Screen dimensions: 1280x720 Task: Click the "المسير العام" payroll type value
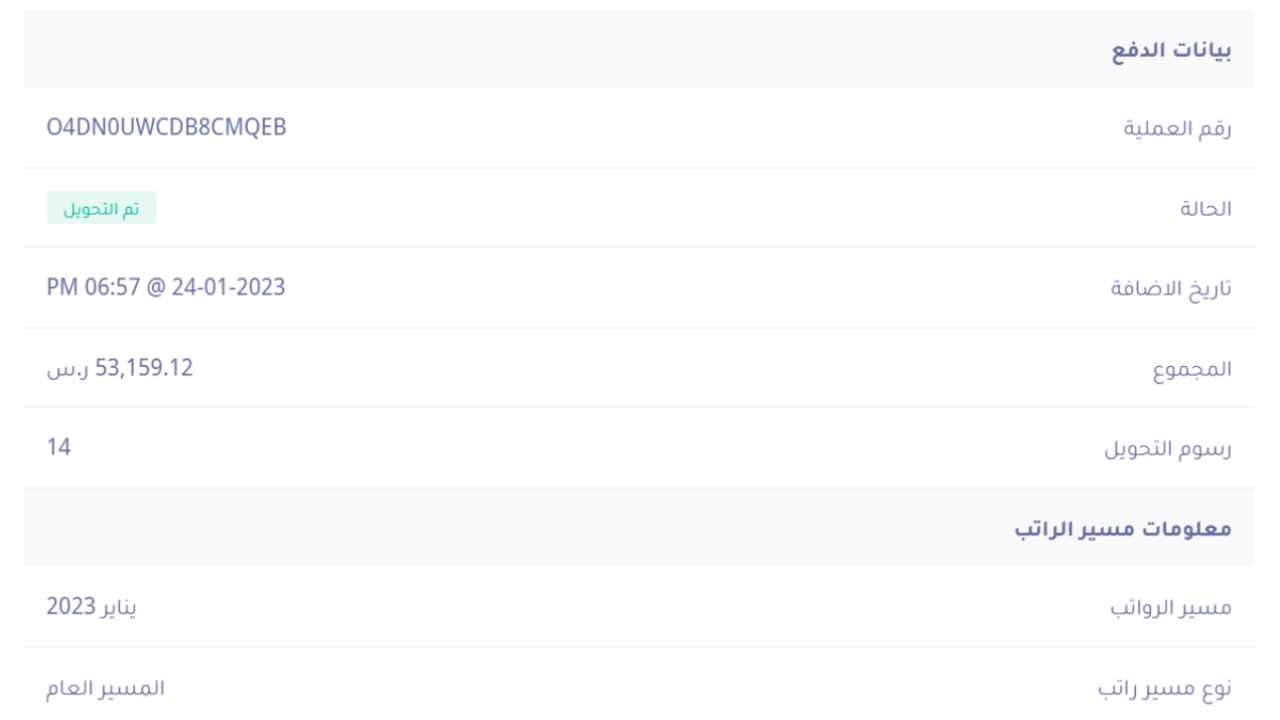106,689
